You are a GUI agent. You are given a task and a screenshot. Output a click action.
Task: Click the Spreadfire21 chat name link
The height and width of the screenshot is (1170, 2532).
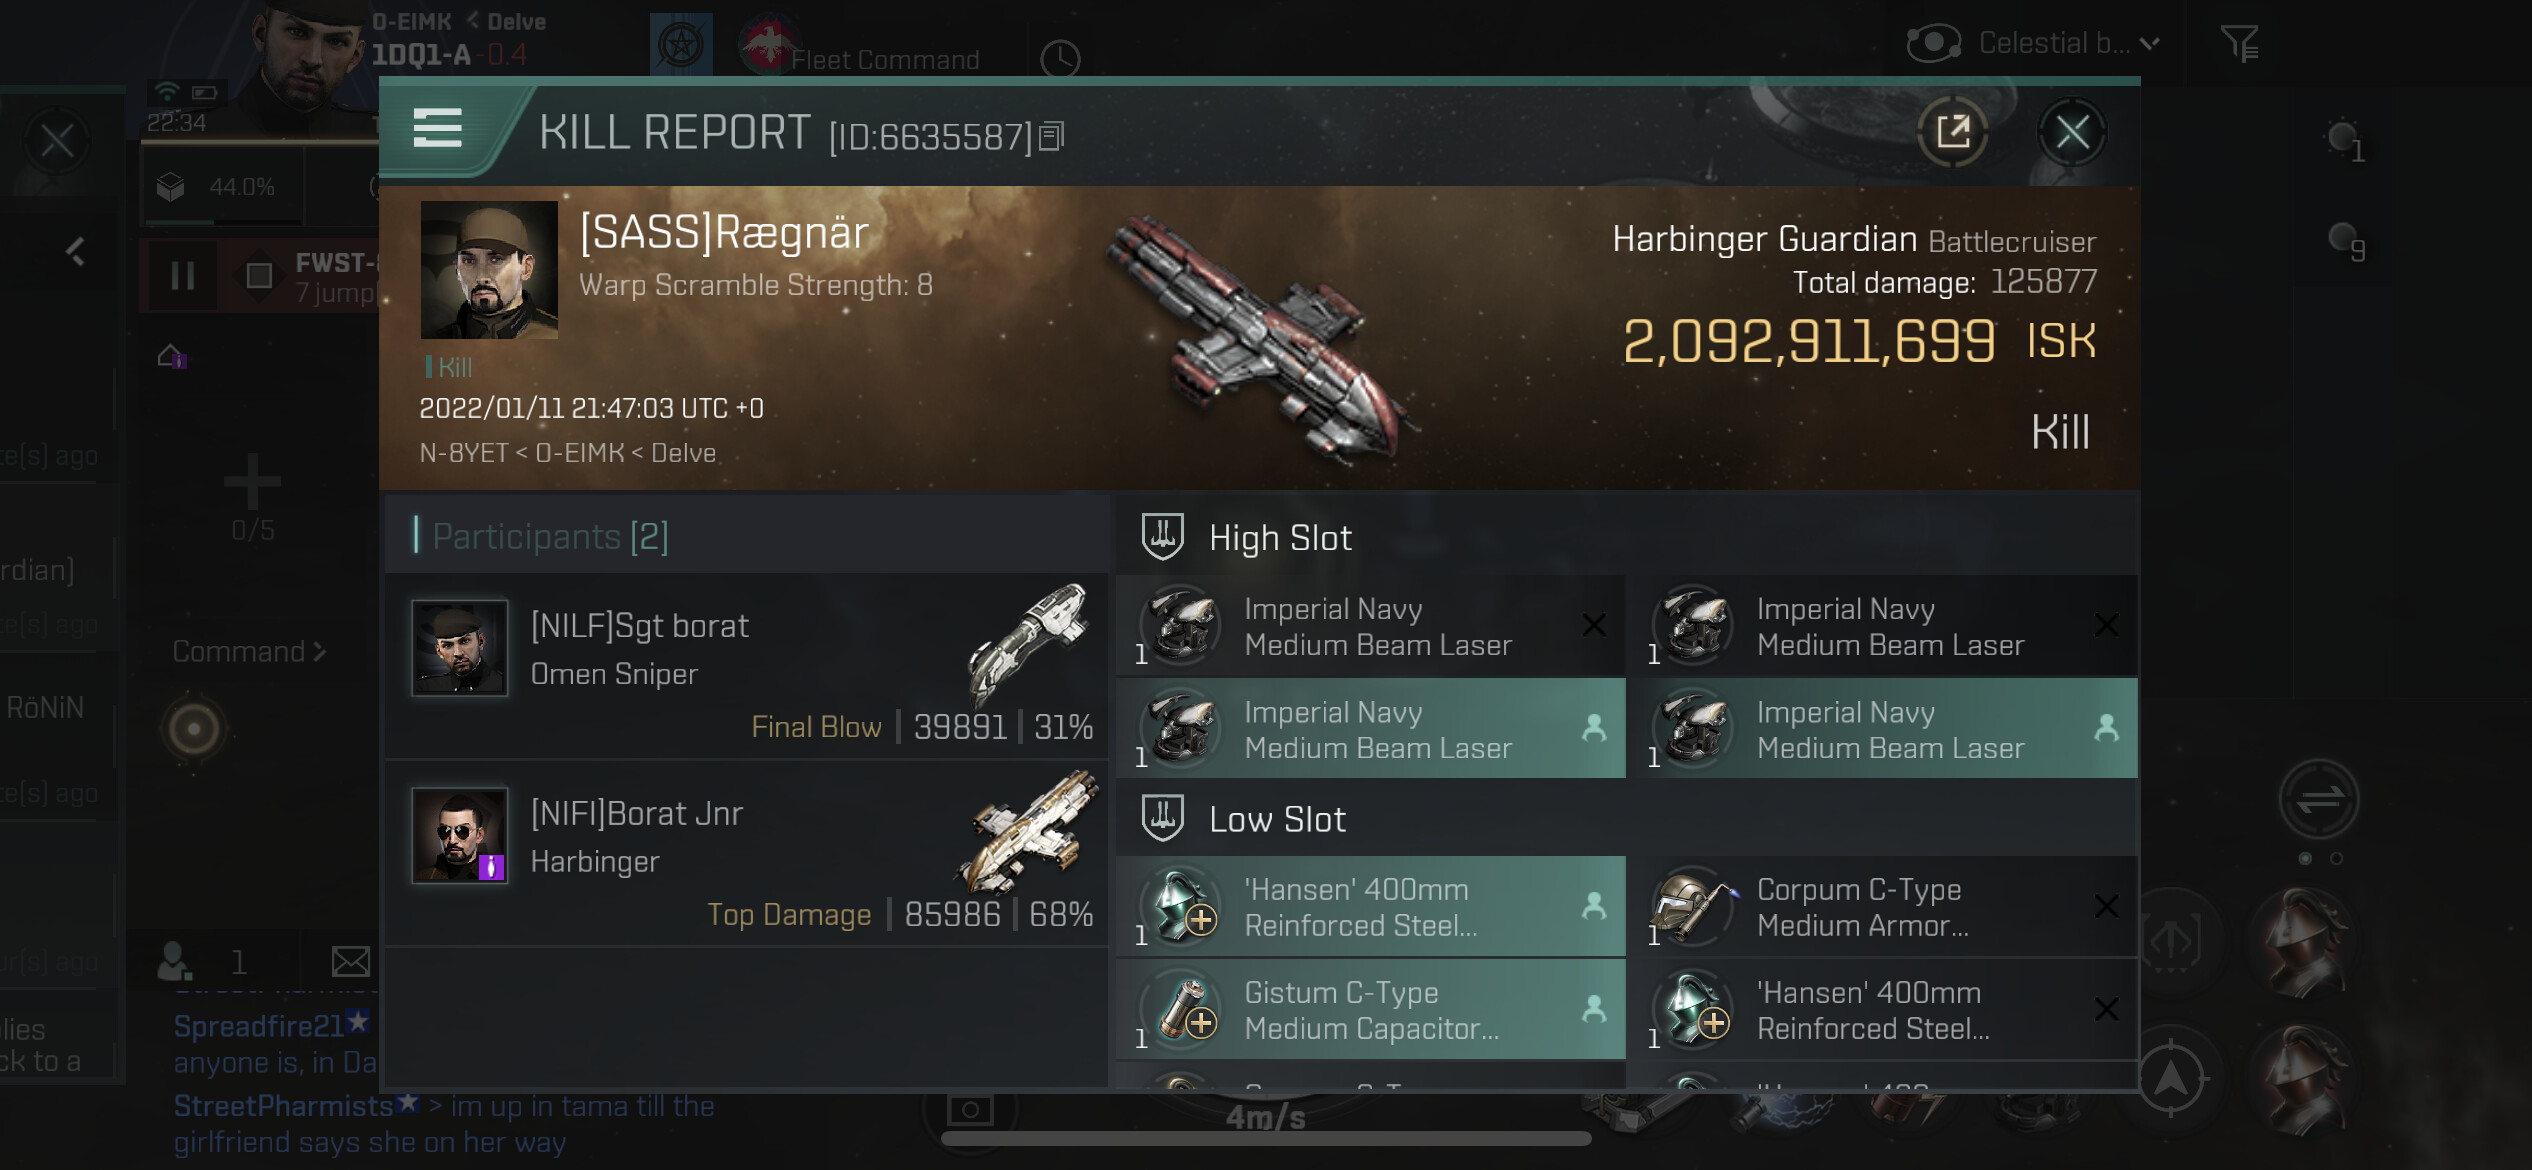(x=258, y=1025)
